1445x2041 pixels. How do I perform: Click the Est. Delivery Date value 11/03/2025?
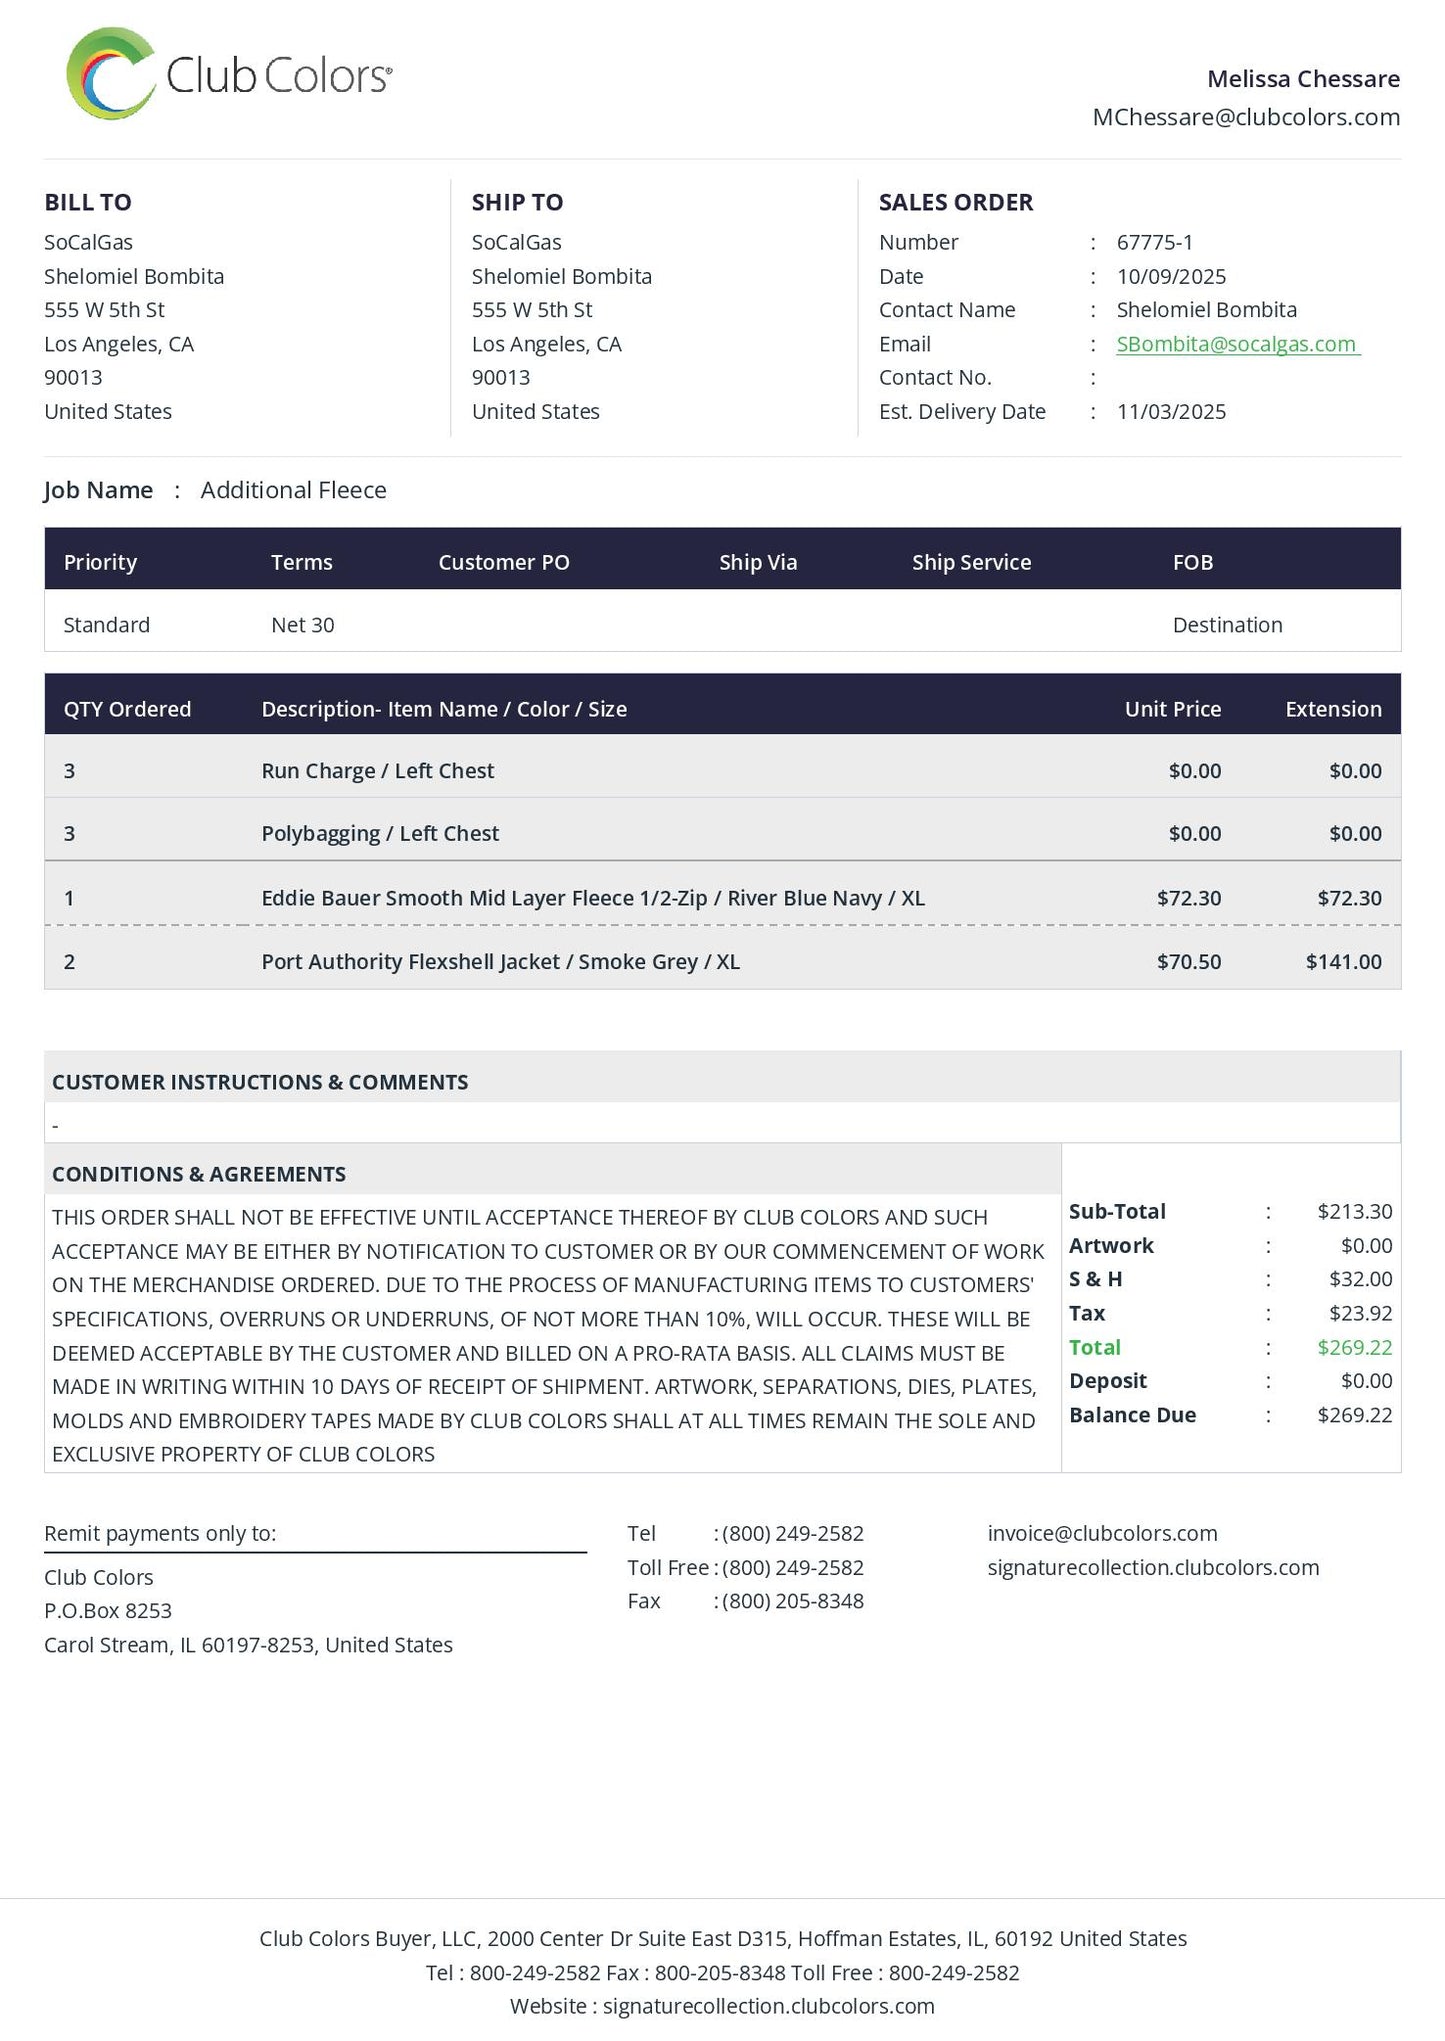pos(1171,412)
